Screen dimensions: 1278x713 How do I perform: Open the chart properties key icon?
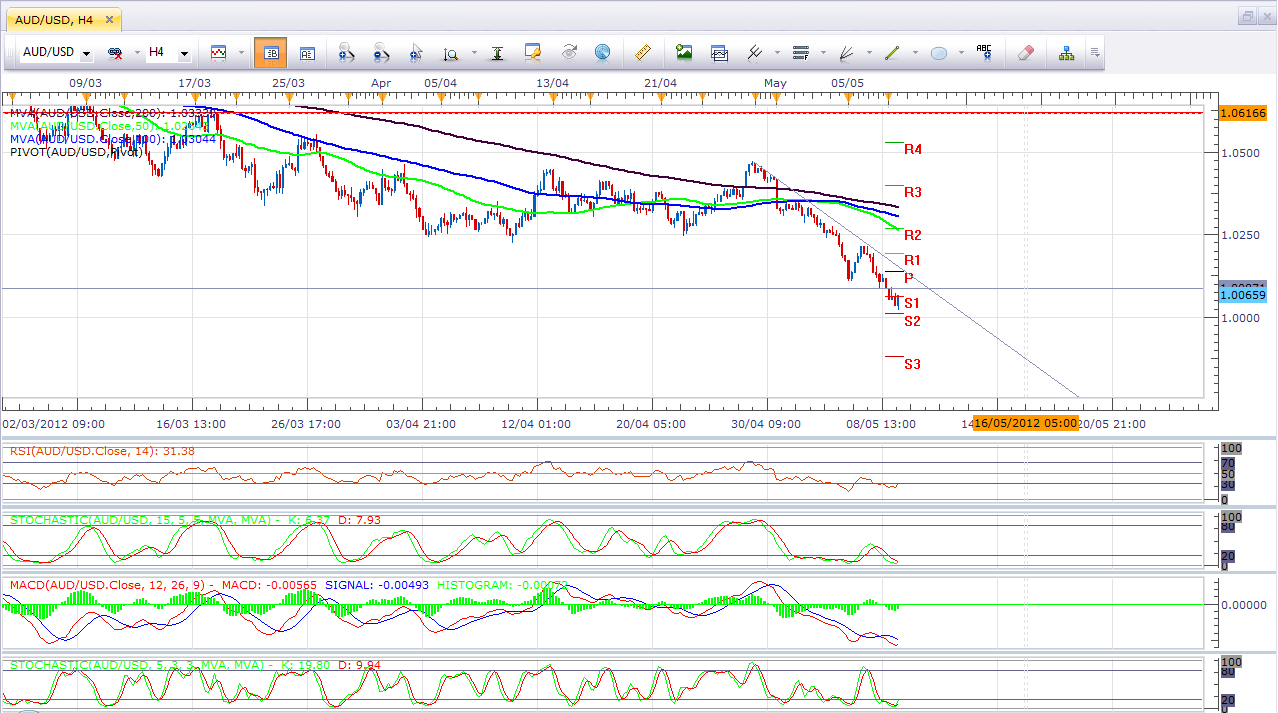pyautogui.click(x=532, y=53)
